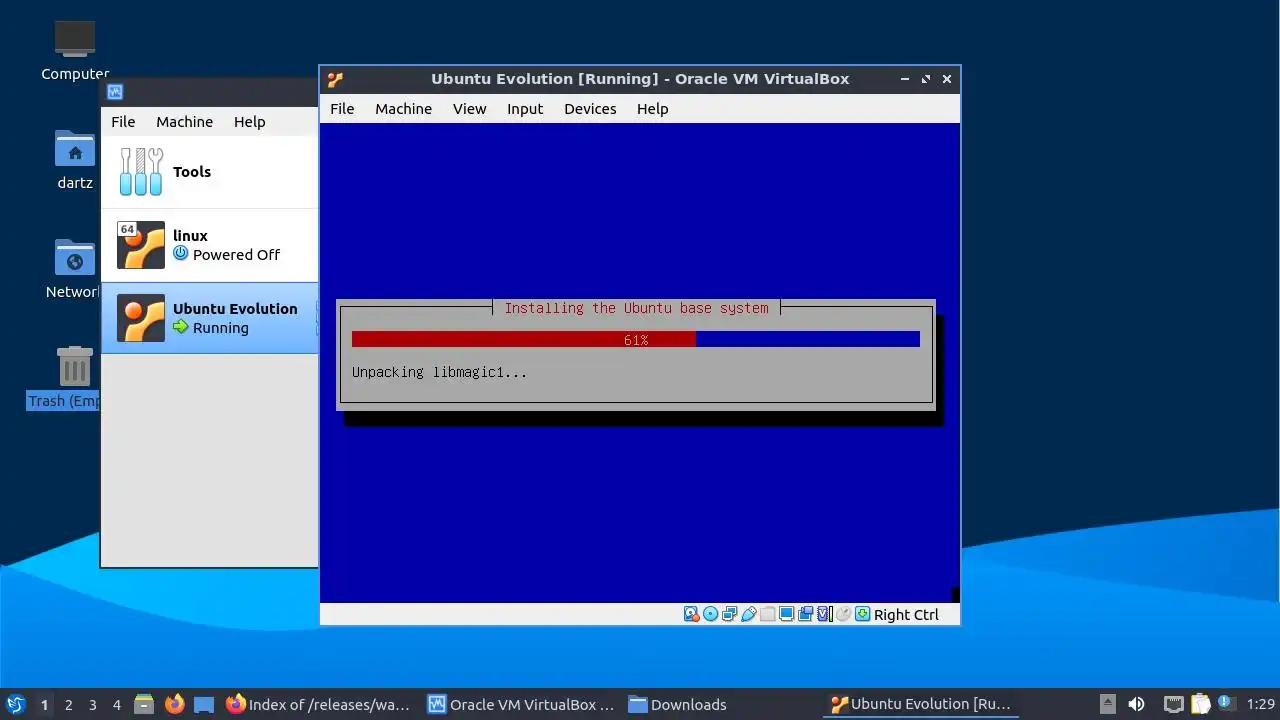Click the Right Ctrl host key label
The width and height of the screenshot is (1280, 720).
906,615
